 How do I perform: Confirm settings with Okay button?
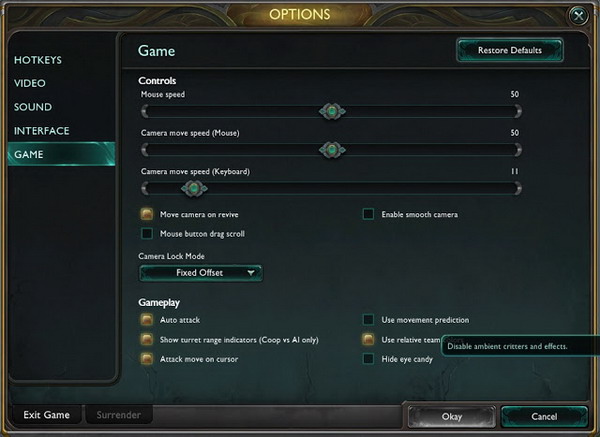(451, 416)
